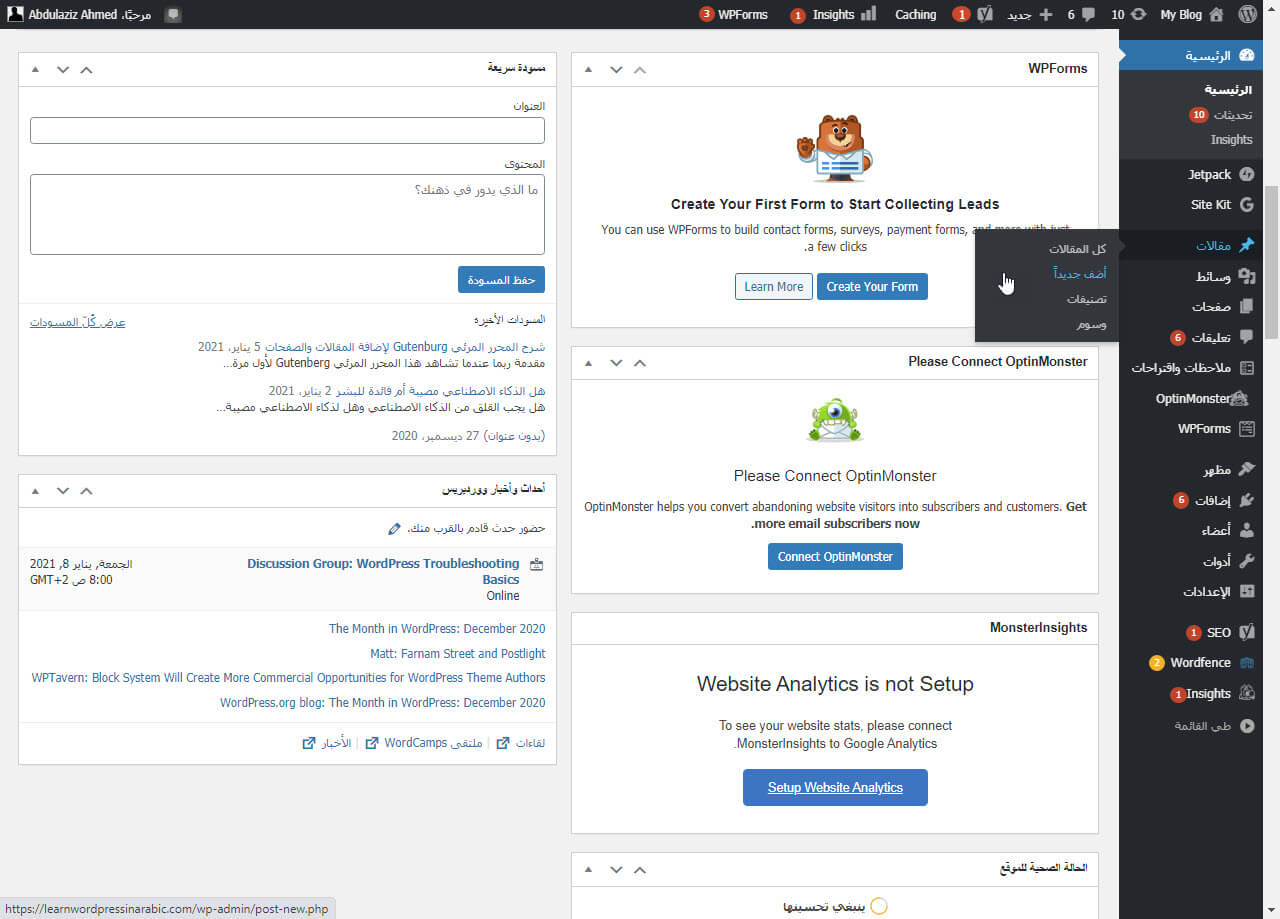Move the WPForms widget down
The image size is (1280, 919).
(616, 69)
